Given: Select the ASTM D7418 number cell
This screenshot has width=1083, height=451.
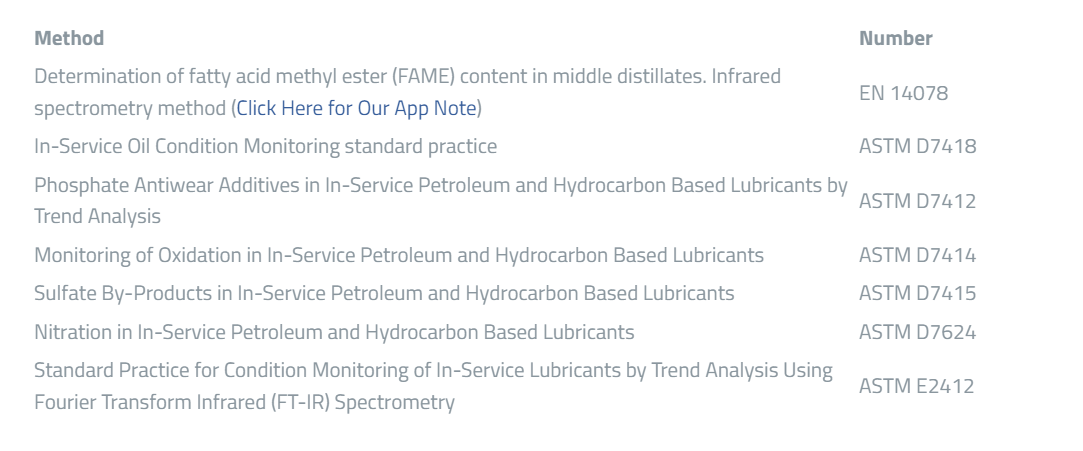Looking at the screenshot, I should click(917, 147).
